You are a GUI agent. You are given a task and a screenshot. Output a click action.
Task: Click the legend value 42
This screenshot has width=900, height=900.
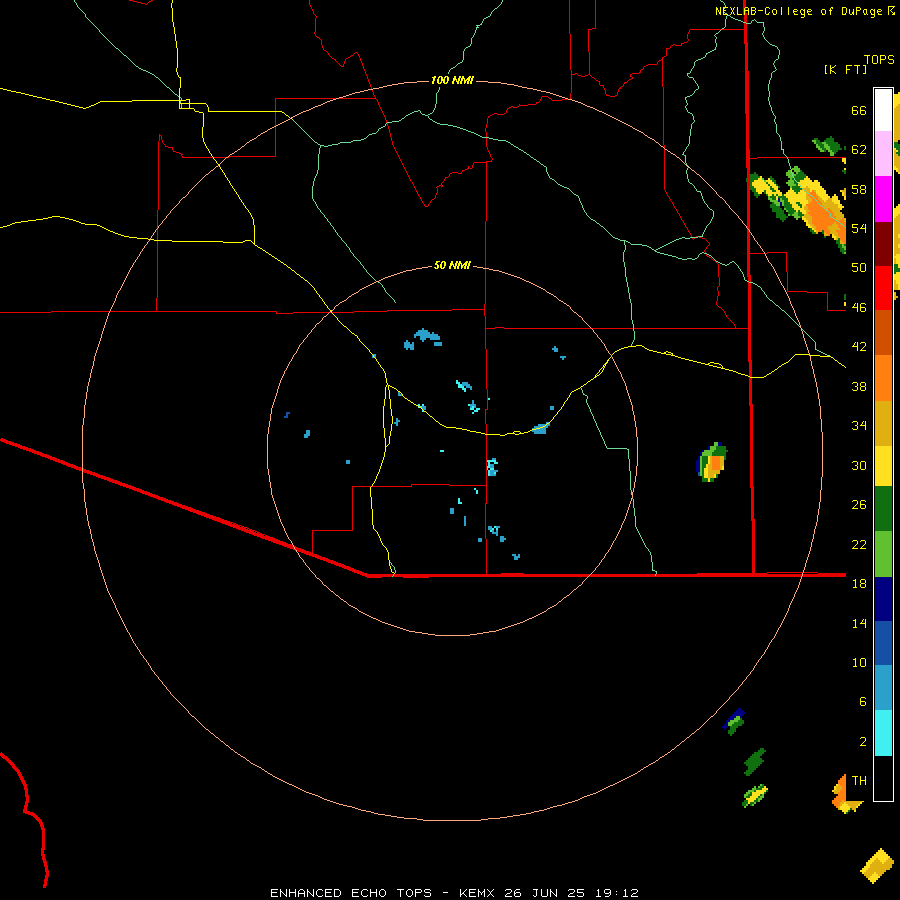coord(859,347)
